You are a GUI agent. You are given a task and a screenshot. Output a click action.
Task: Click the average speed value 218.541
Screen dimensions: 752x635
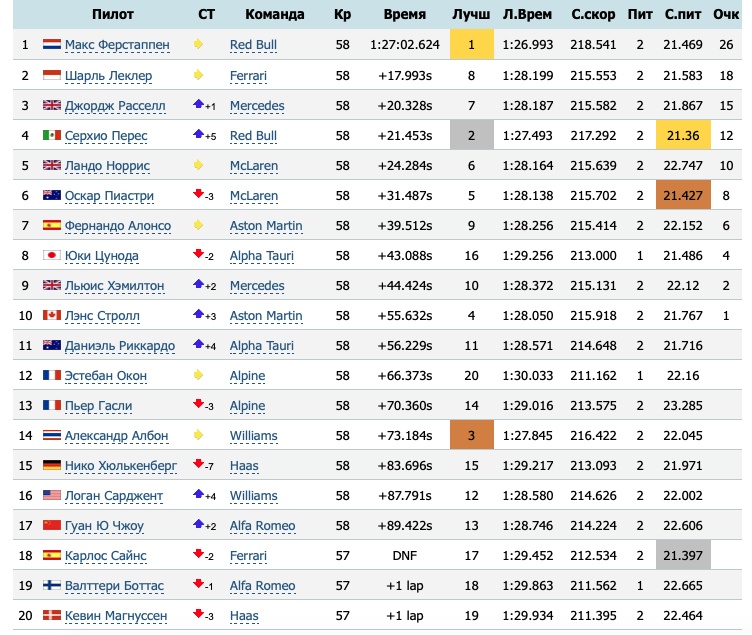(593, 45)
